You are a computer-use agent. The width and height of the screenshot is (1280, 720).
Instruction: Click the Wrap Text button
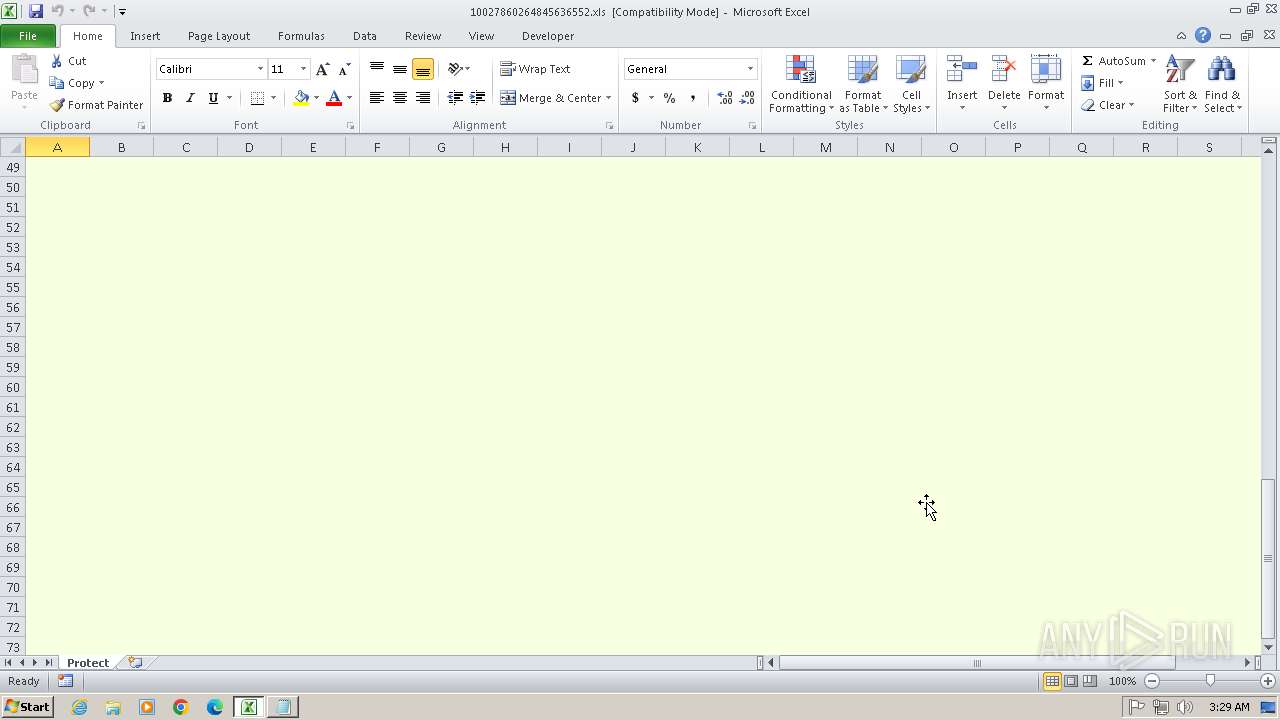click(536, 69)
